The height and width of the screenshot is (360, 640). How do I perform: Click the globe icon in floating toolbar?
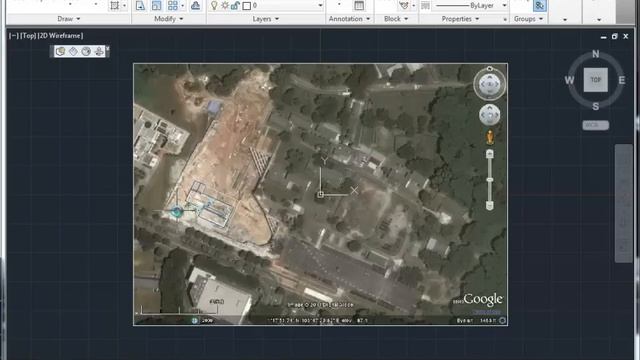click(86, 51)
